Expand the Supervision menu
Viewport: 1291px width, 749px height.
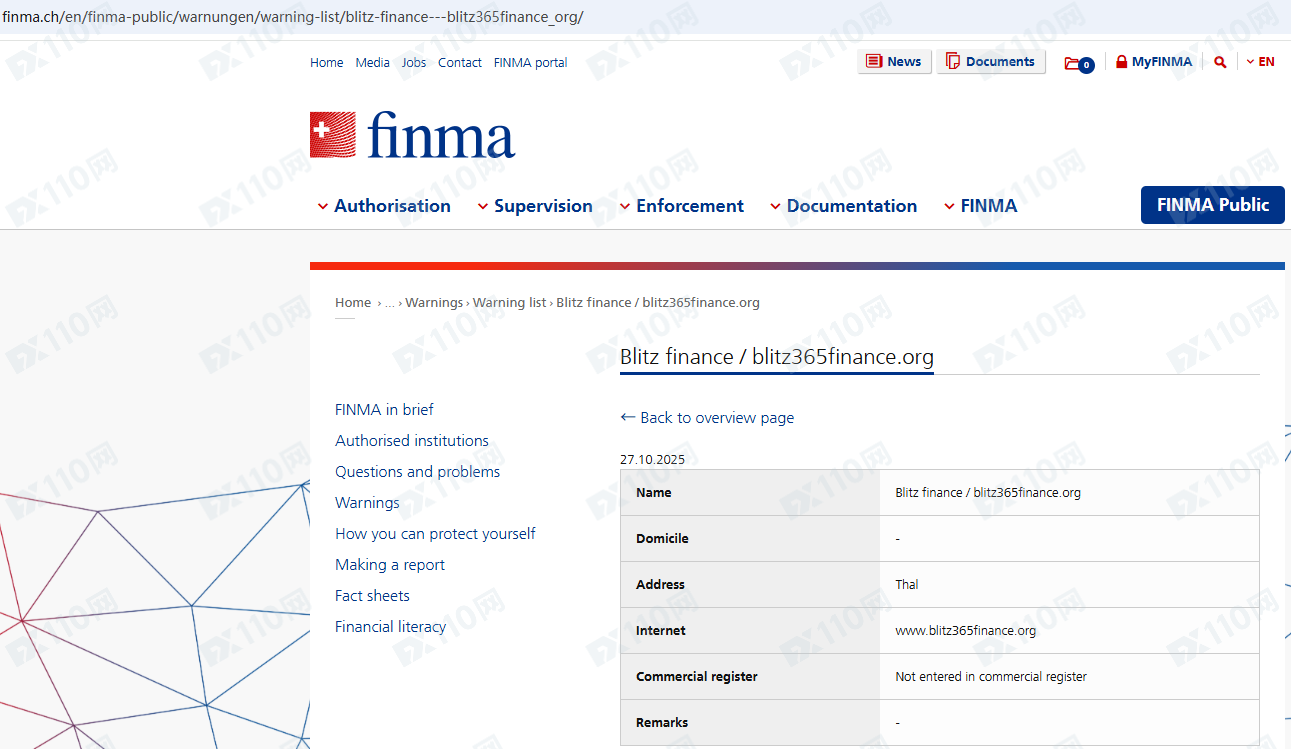tap(535, 206)
